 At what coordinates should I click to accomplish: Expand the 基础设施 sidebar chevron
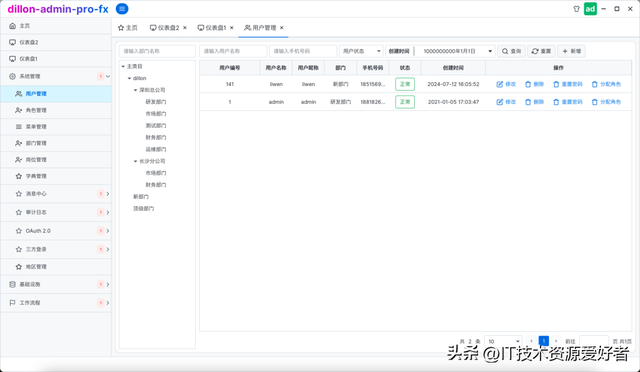click(x=108, y=284)
